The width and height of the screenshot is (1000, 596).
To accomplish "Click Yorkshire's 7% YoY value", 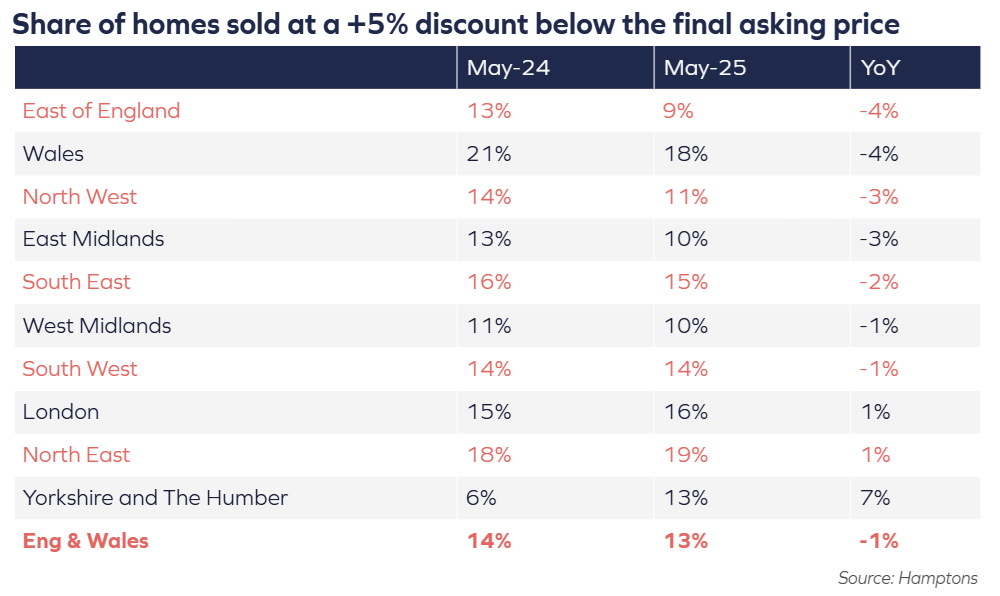I will [x=875, y=498].
